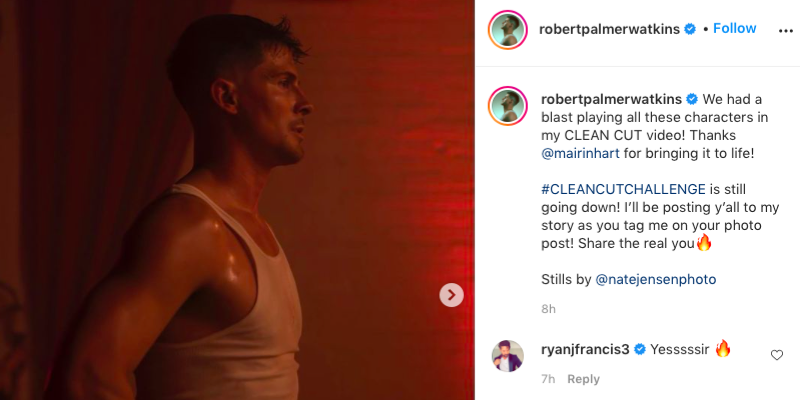Click verified badge next to ryanjfrancis3

click(x=639, y=350)
